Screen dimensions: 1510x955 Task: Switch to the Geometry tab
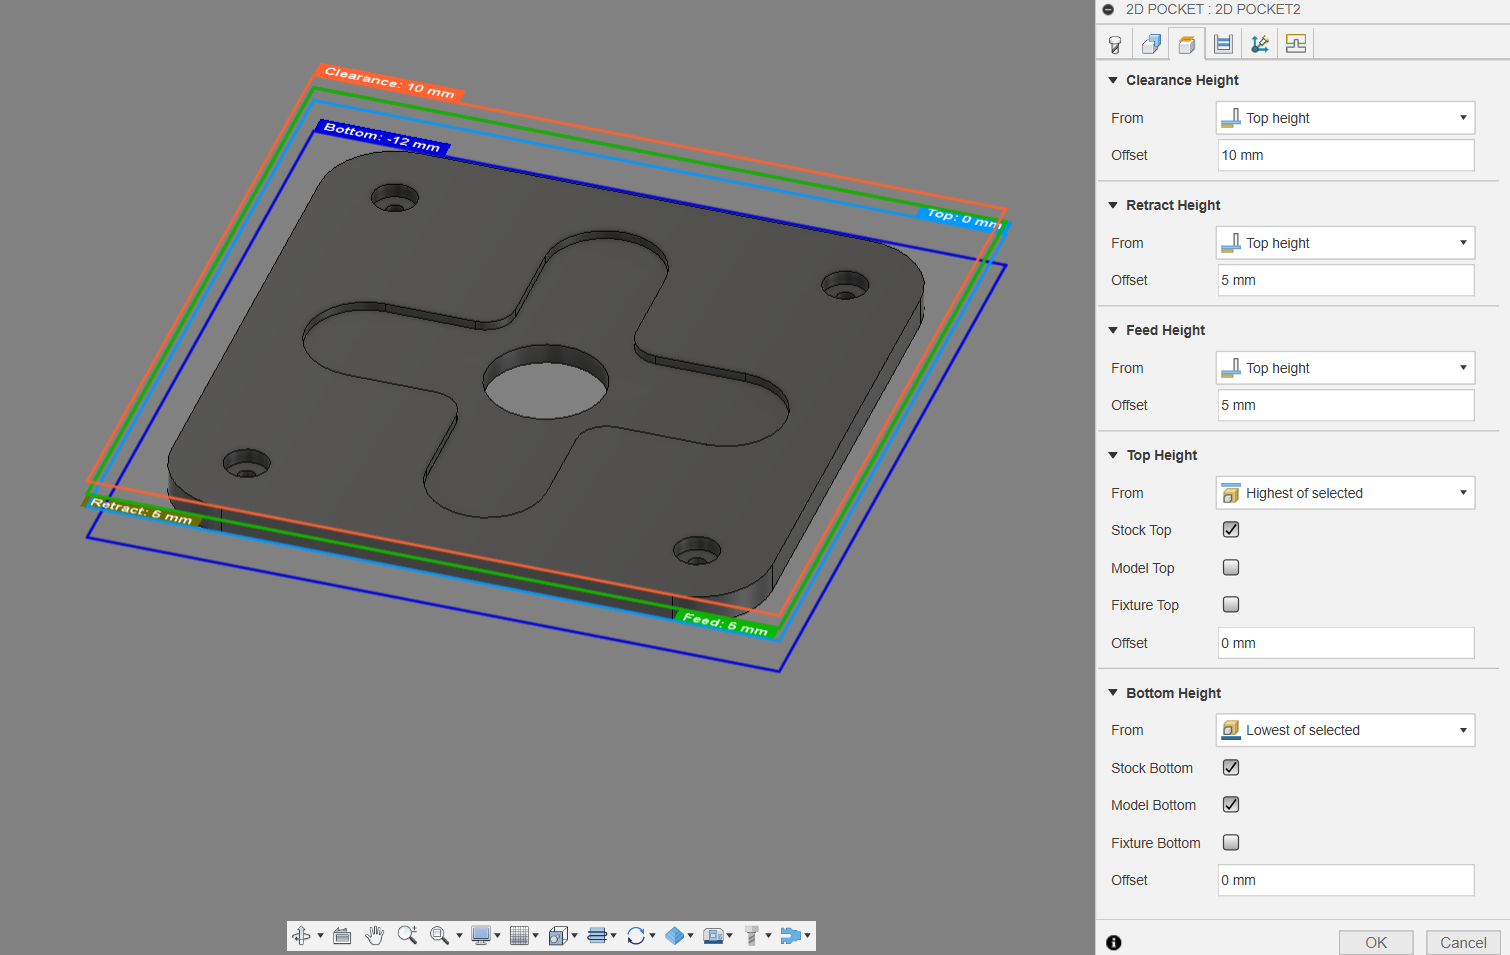click(x=1151, y=44)
